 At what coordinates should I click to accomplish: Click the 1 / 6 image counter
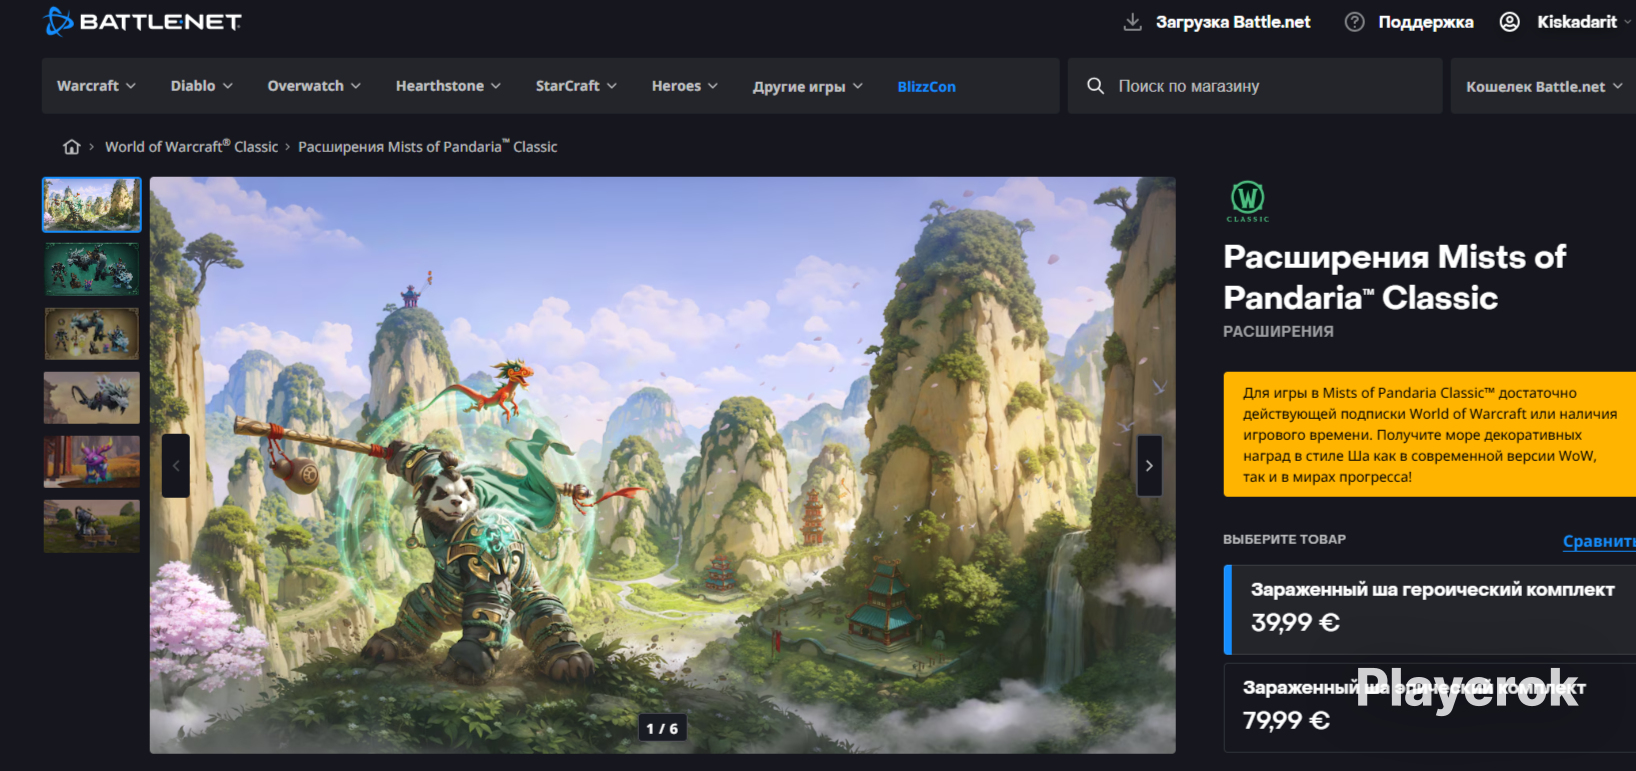click(662, 729)
